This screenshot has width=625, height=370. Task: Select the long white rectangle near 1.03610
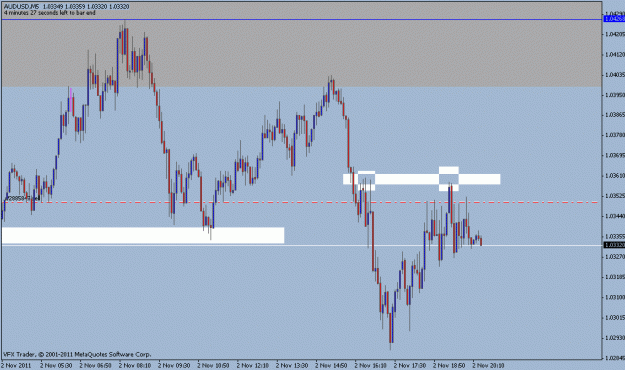point(422,179)
